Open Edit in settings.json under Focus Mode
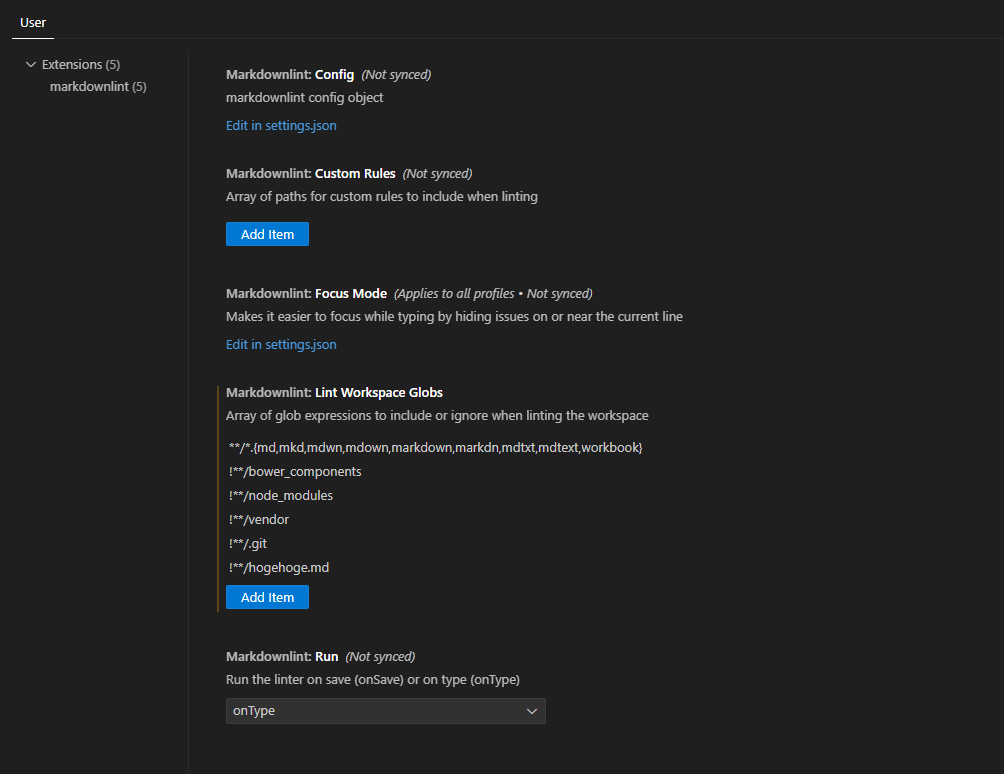 pyautogui.click(x=281, y=345)
